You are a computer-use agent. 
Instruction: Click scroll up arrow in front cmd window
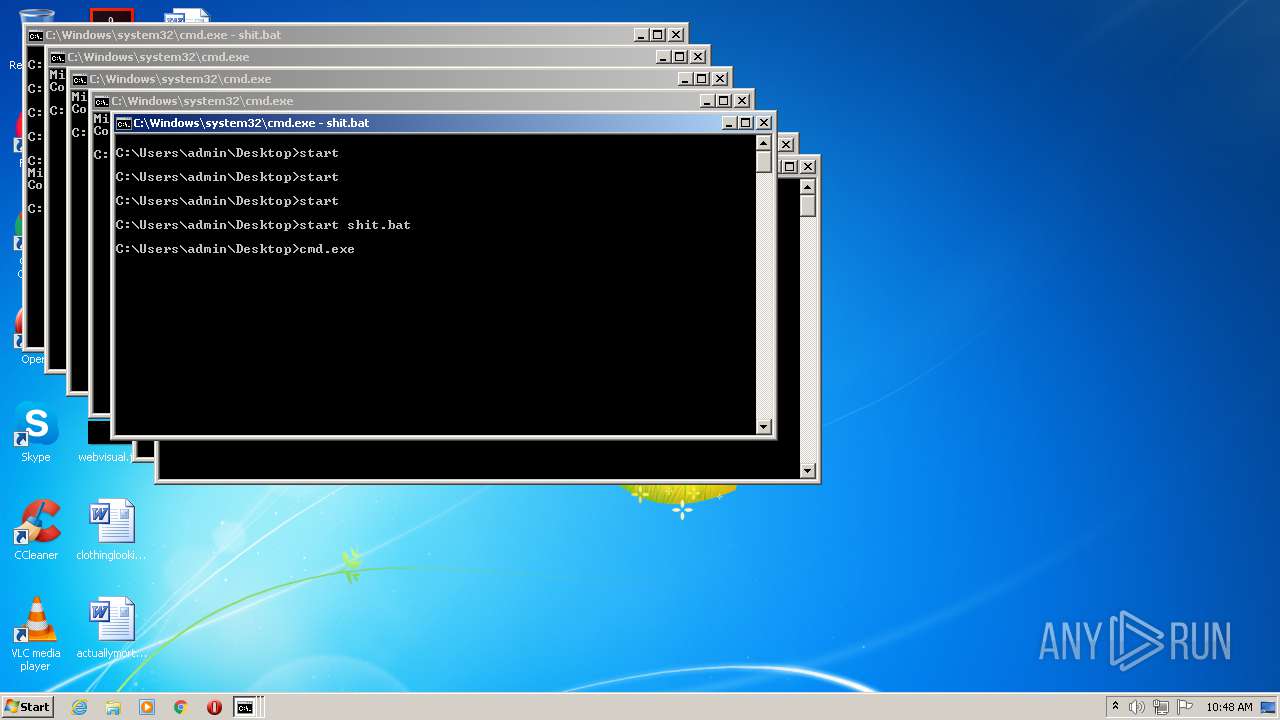pos(764,142)
